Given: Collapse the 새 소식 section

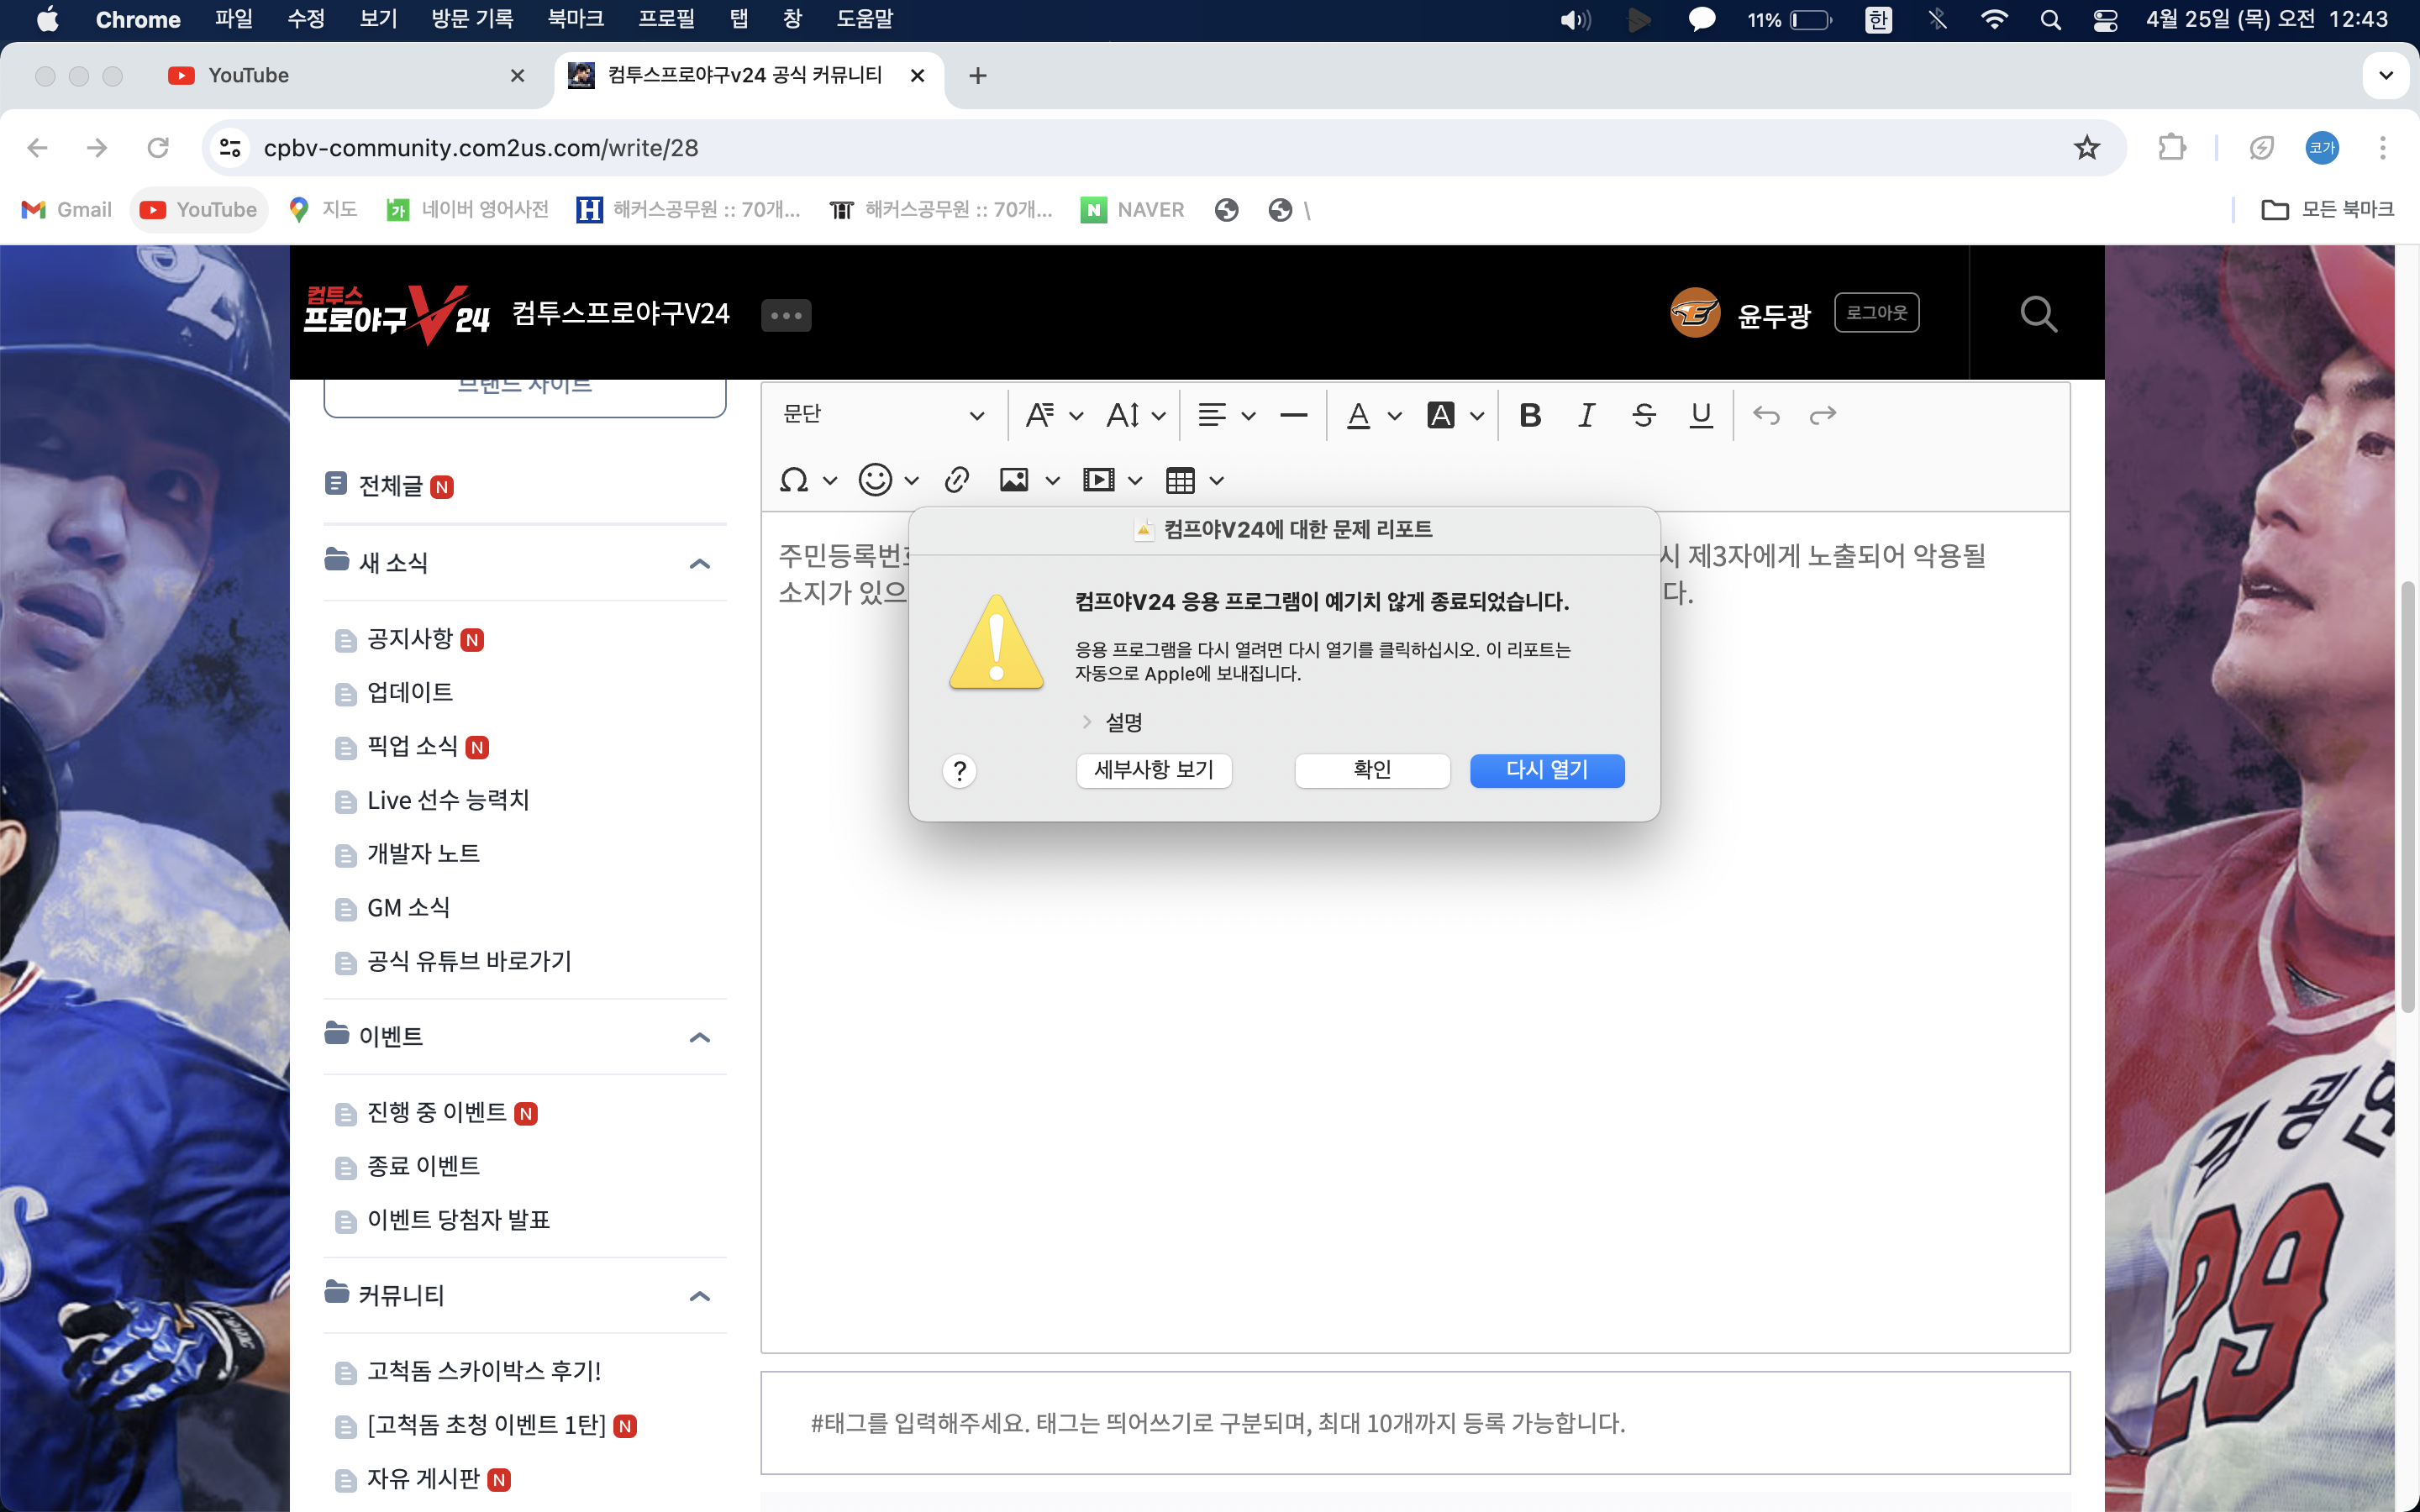Looking at the screenshot, I should [700, 563].
